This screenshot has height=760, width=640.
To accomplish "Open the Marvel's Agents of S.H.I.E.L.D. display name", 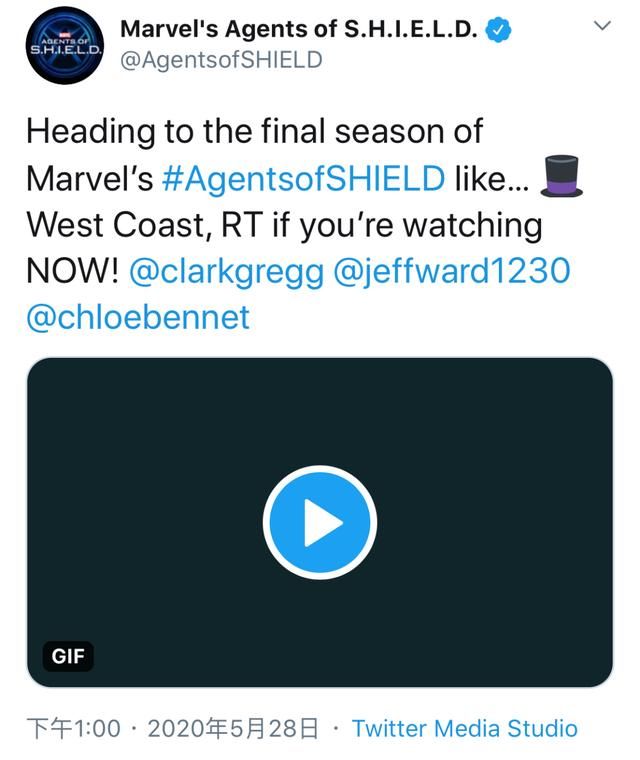I will [300, 30].
